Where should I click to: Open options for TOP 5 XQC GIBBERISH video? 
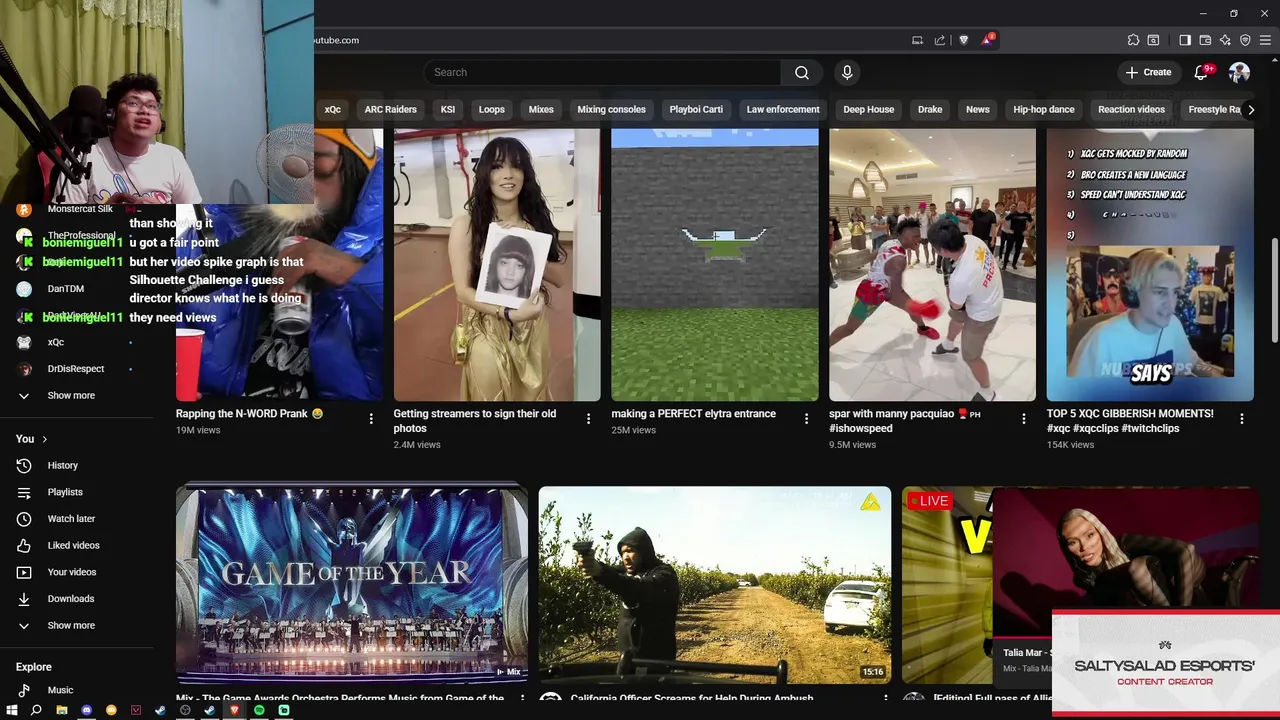[1241, 419]
